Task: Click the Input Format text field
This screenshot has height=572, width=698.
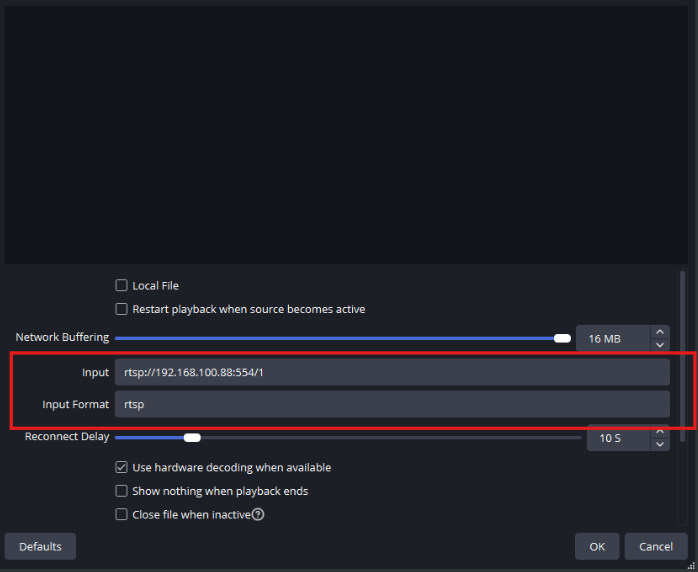Action: tap(390, 404)
